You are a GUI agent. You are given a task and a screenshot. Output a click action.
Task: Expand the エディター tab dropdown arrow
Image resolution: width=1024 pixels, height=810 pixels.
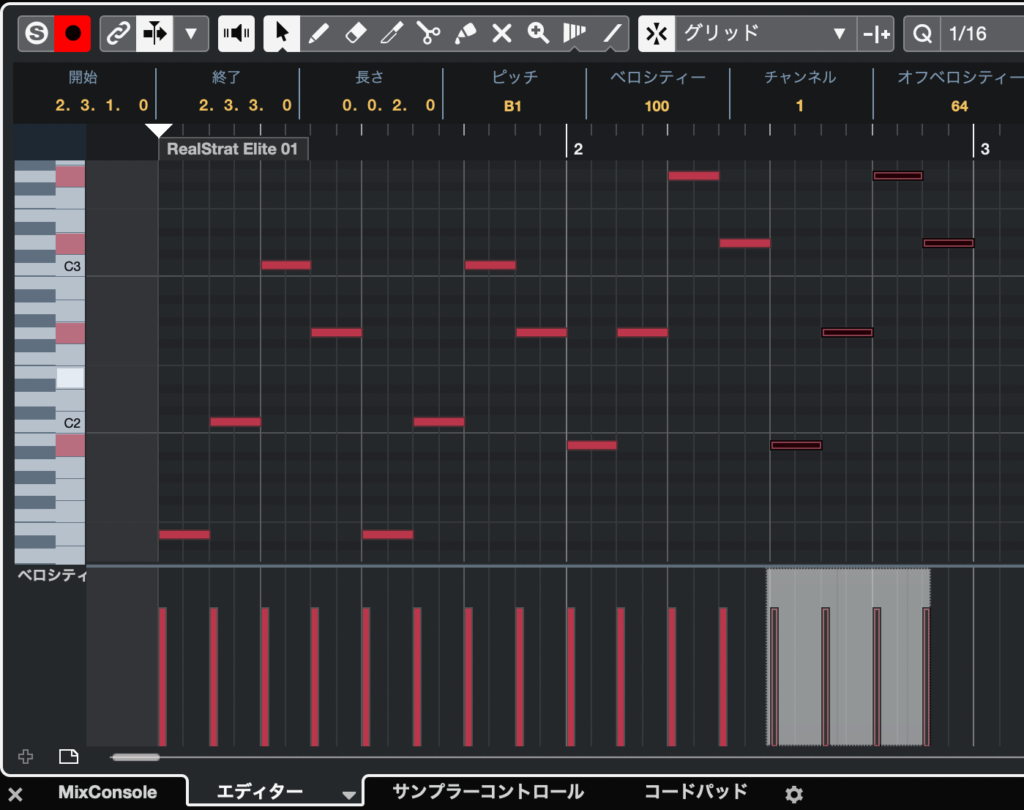(349, 795)
